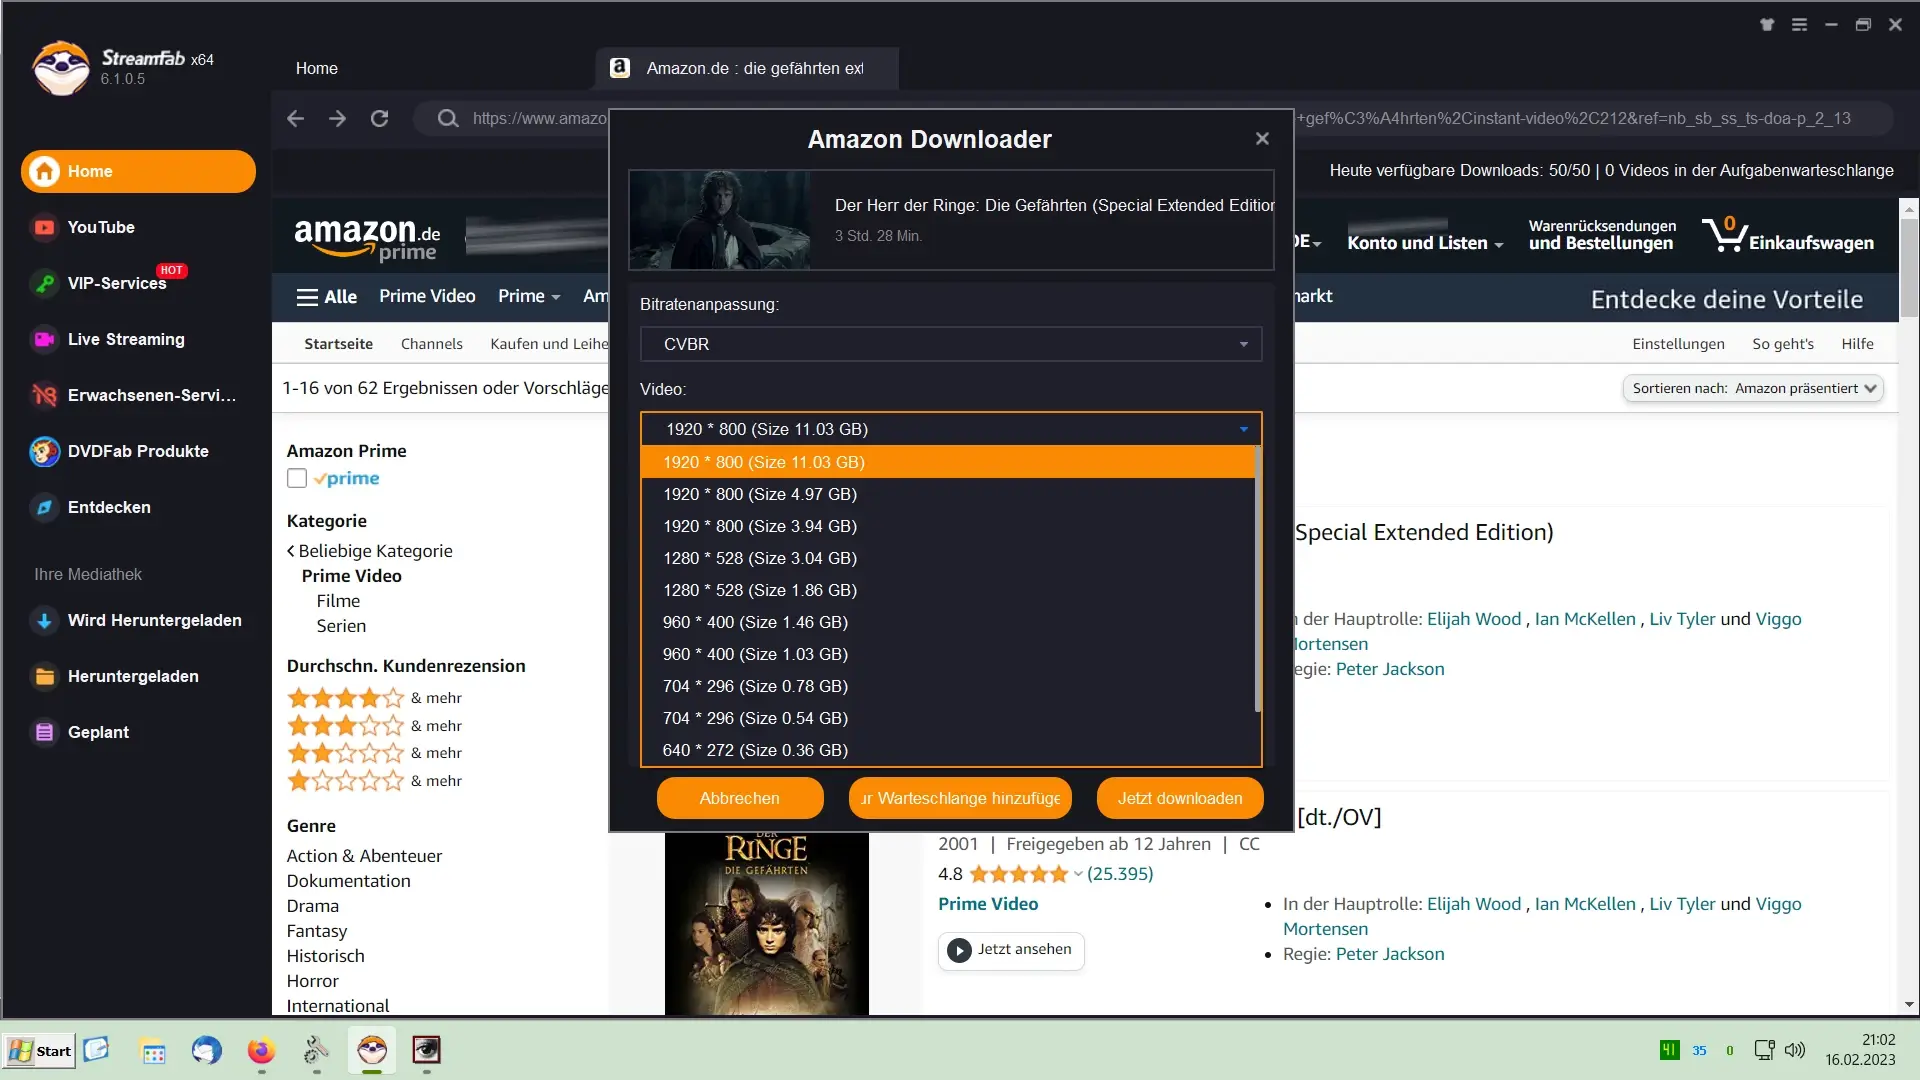Screen dimensions: 1920x1080
Task: Open the file explorer taskbar icon
Action: click(x=153, y=1050)
